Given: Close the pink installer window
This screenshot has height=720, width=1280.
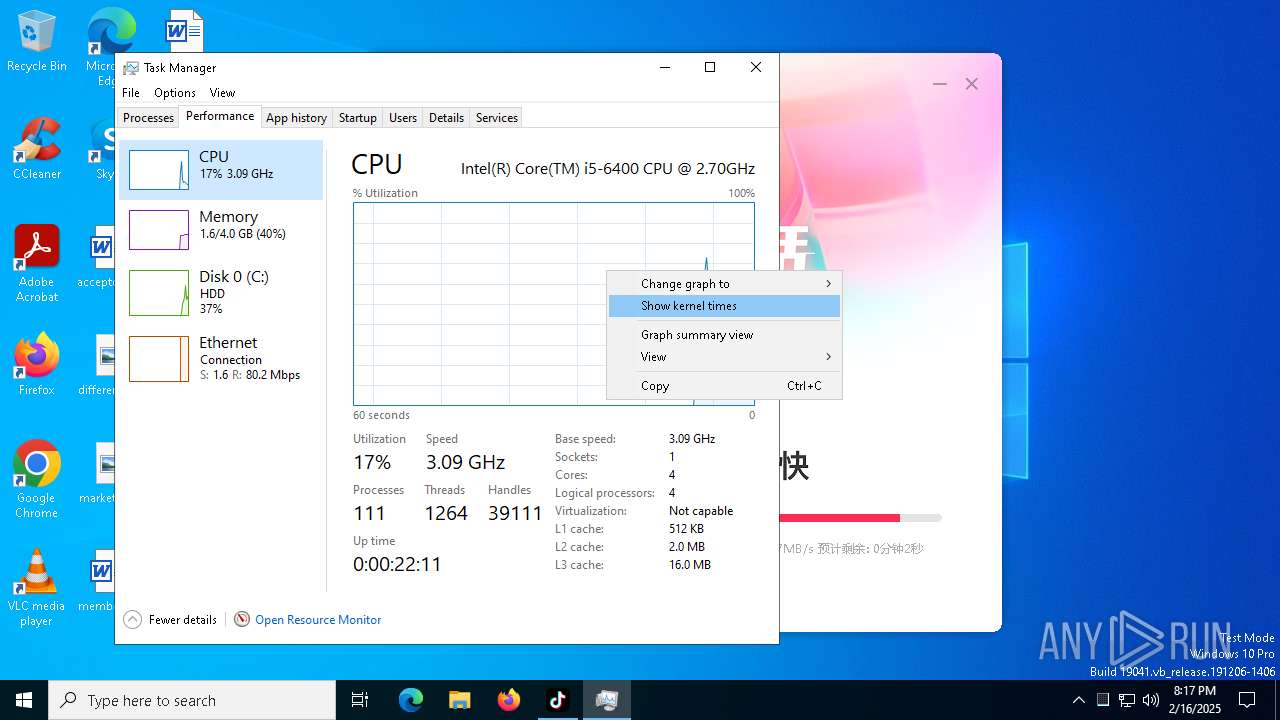Looking at the screenshot, I should coord(972,84).
